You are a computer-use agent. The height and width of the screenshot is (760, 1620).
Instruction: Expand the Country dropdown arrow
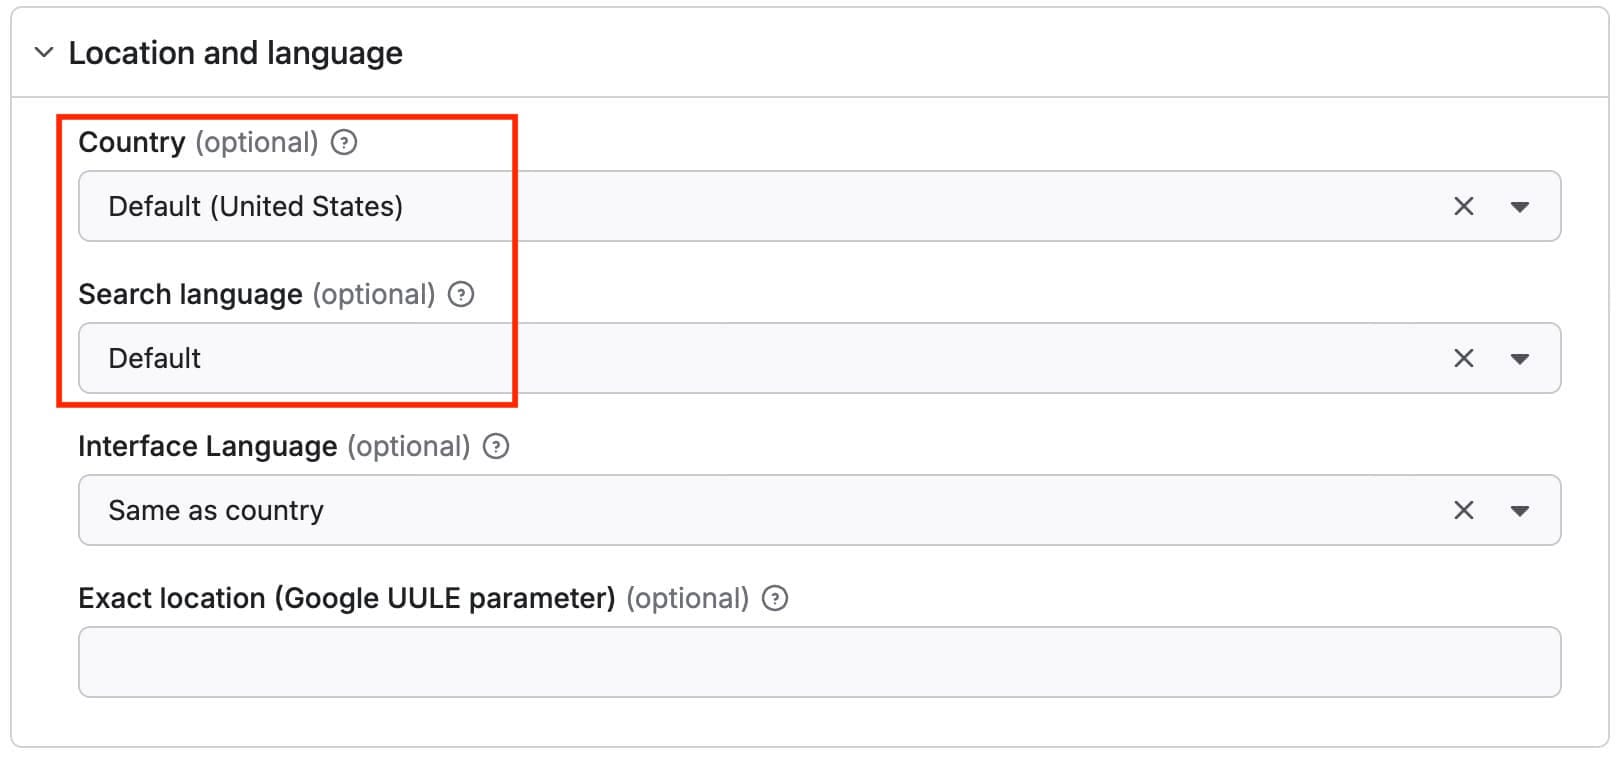click(x=1519, y=207)
